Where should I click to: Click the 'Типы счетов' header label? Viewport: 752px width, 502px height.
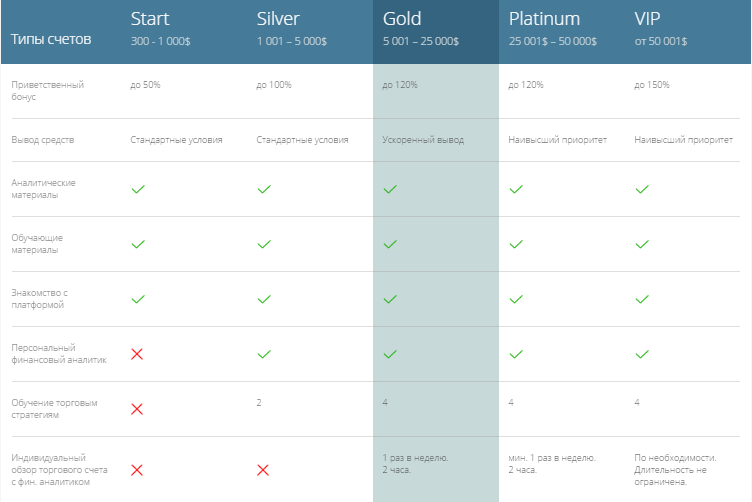[x=51, y=39]
